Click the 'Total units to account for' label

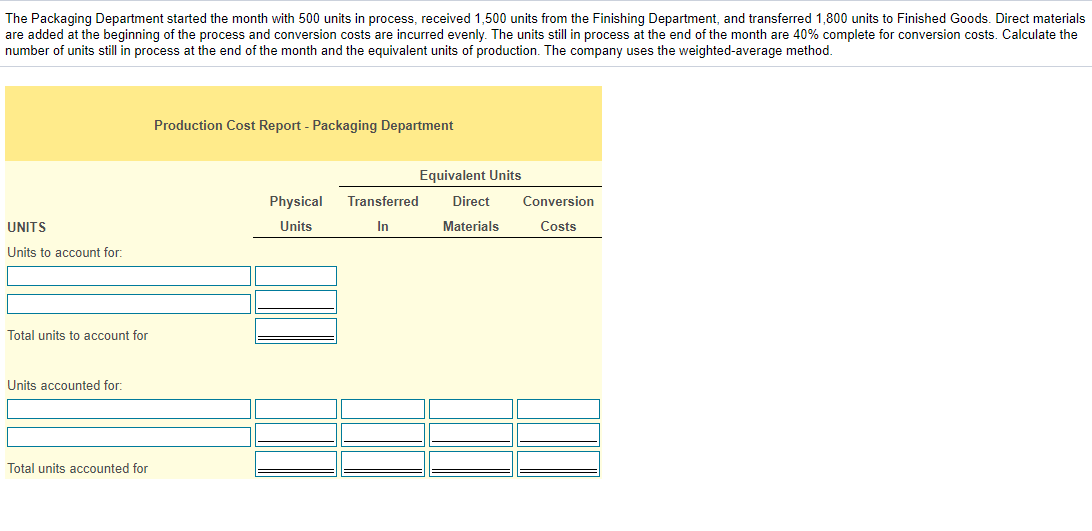pos(77,336)
